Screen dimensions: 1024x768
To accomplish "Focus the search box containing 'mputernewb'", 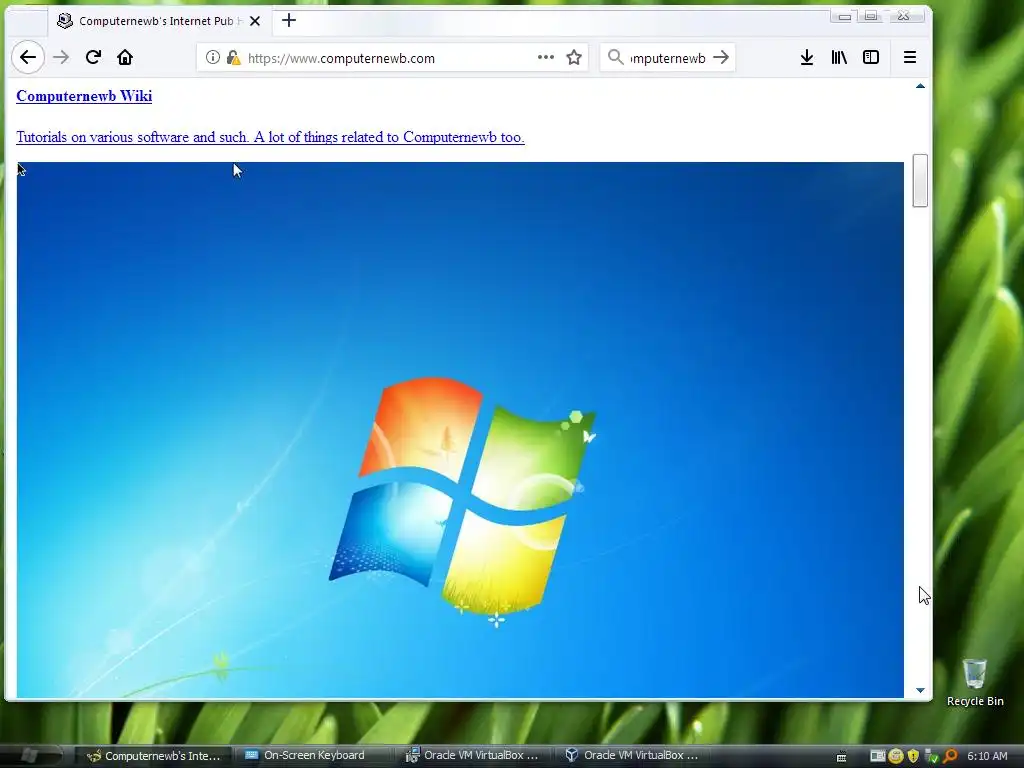I will (667, 58).
